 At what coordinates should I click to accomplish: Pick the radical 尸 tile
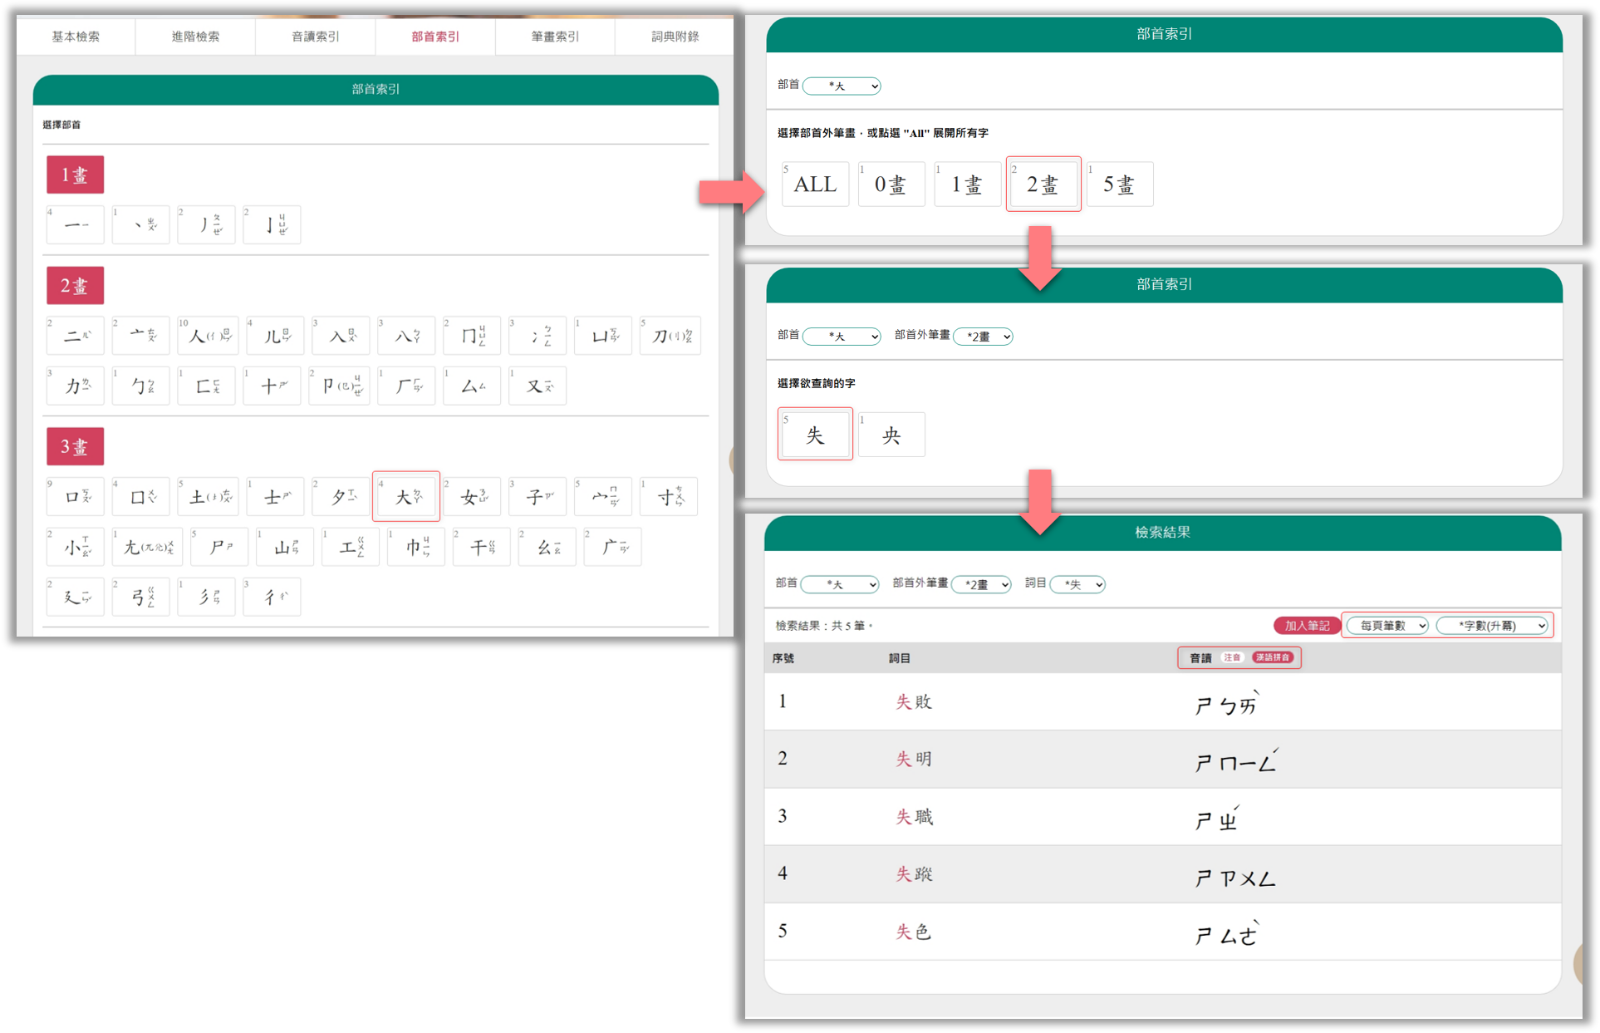click(219, 547)
